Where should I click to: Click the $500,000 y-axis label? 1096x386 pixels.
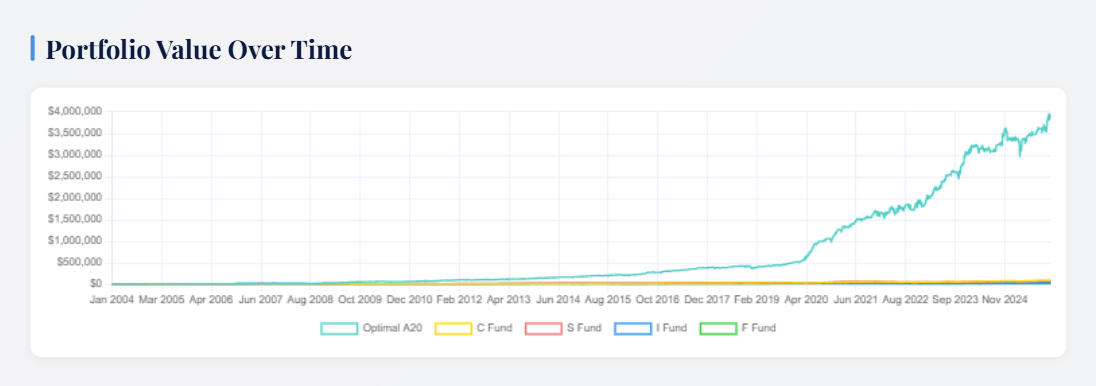79,262
